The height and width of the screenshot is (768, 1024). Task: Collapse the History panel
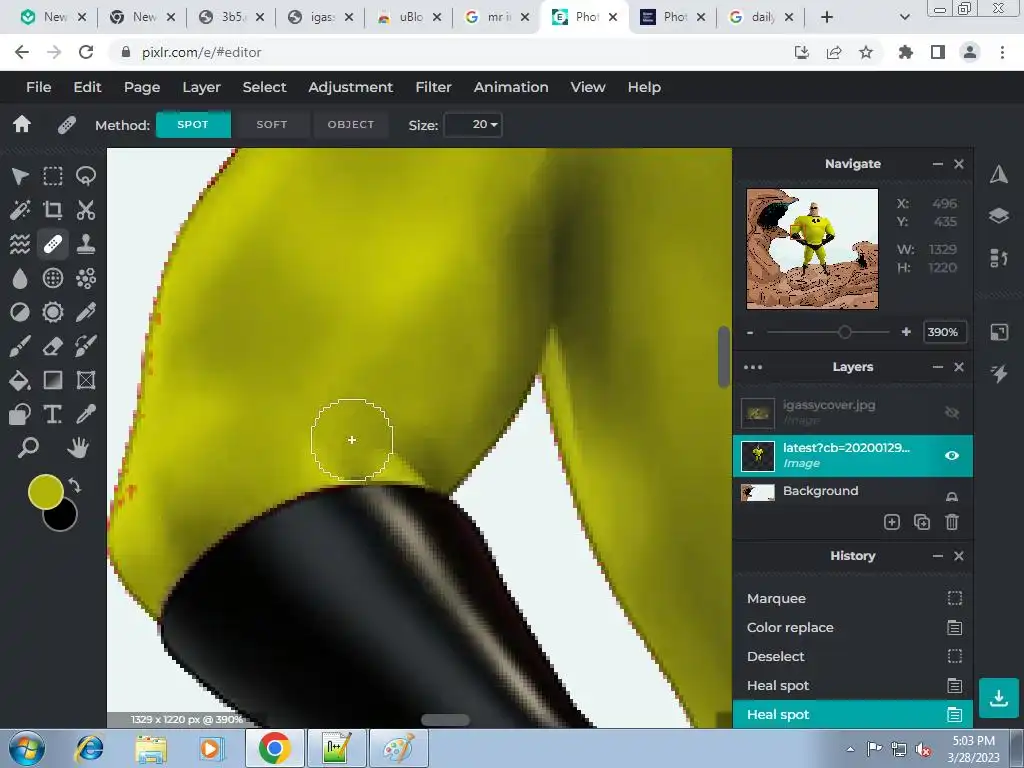[937, 556]
